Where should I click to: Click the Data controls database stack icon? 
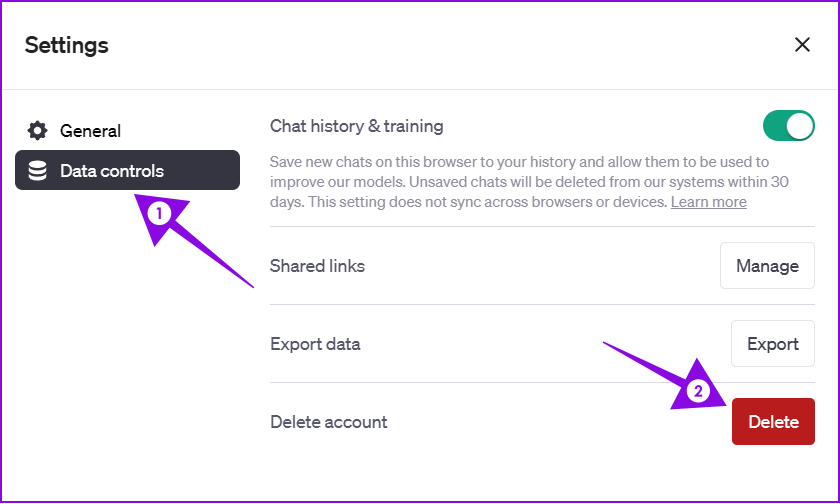[38, 171]
